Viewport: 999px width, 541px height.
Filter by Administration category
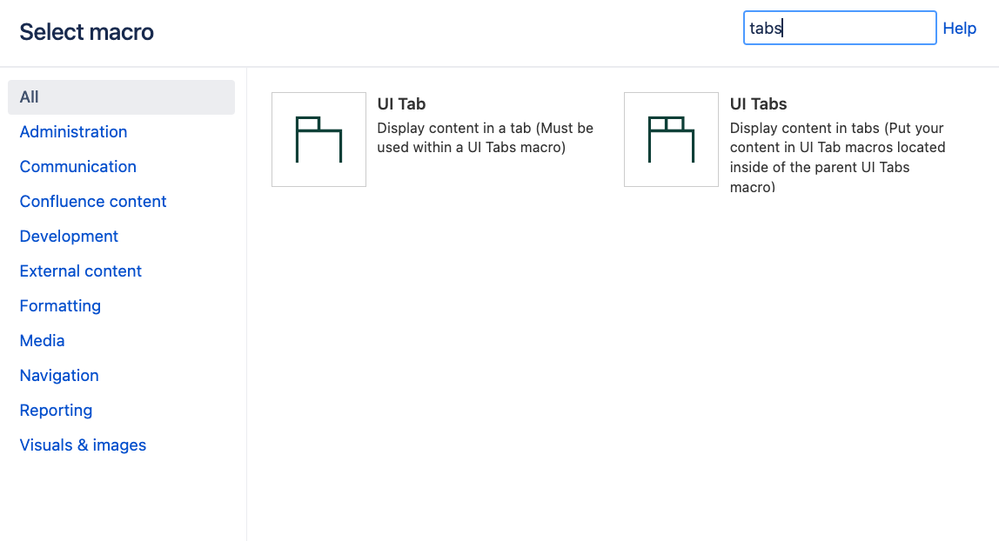tap(73, 132)
